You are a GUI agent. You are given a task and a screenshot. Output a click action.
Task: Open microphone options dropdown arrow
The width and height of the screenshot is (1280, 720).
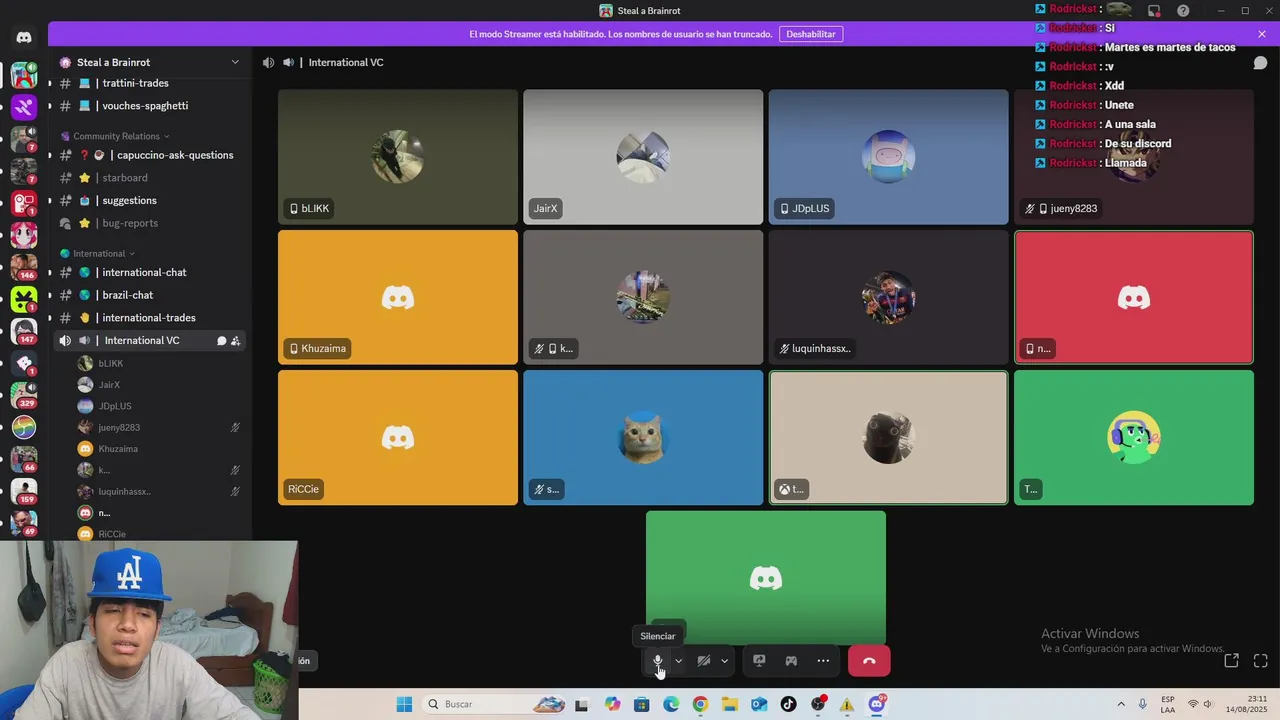tap(678, 661)
